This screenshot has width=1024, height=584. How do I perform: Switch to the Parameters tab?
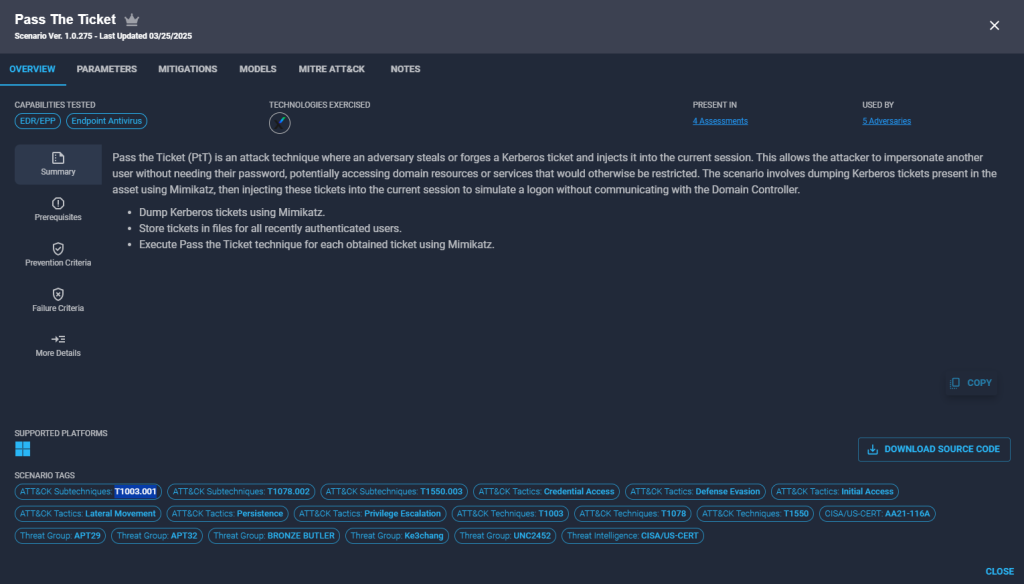click(106, 69)
